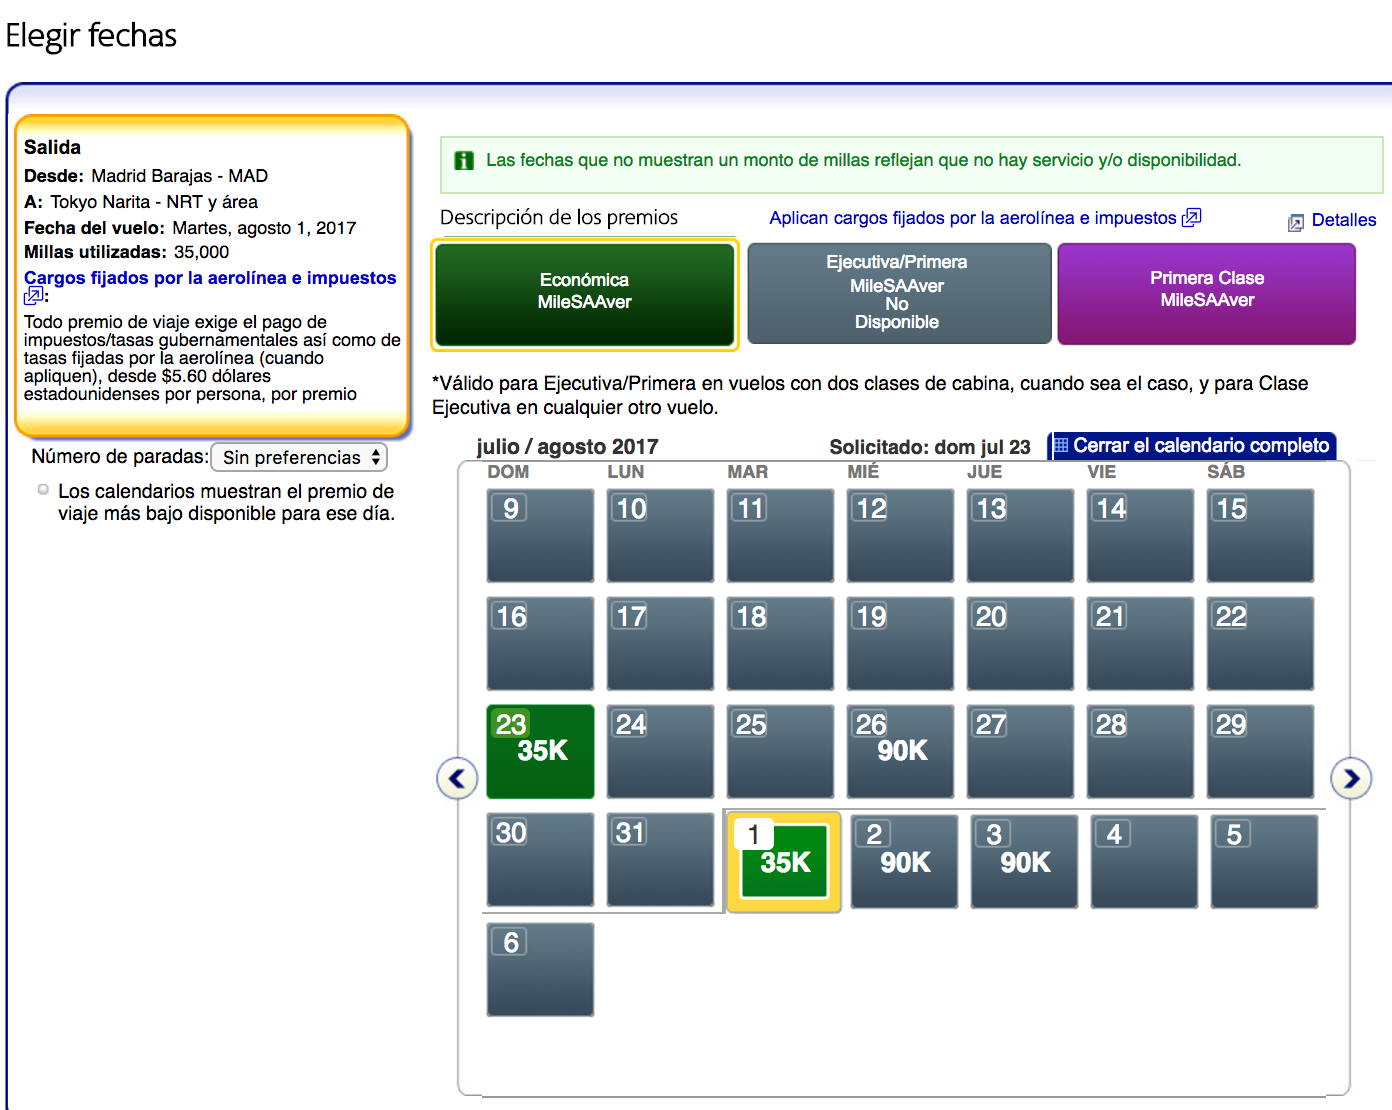Open Detalles link
The width and height of the screenshot is (1392, 1110).
[x=1343, y=220]
